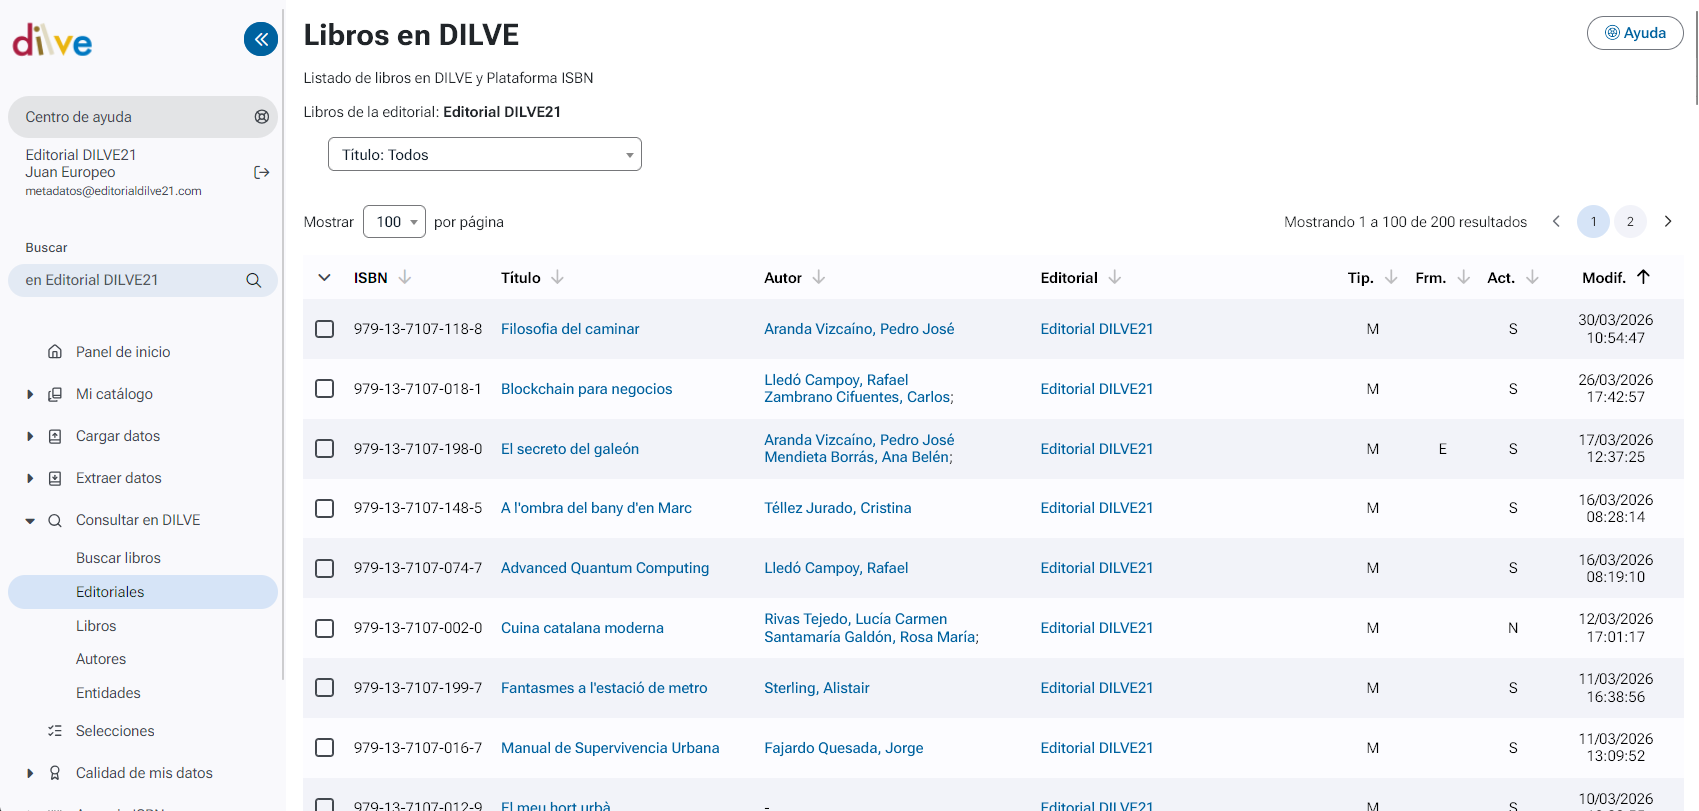Screen dimensions: 1699x811
Task: Open the rows per page dropdown
Action: coord(394,222)
